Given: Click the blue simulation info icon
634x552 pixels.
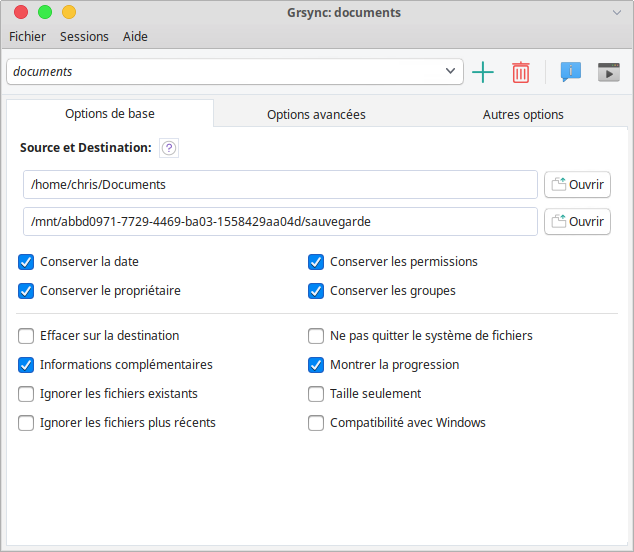Looking at the screenshot, I should (x=571, y=72).
